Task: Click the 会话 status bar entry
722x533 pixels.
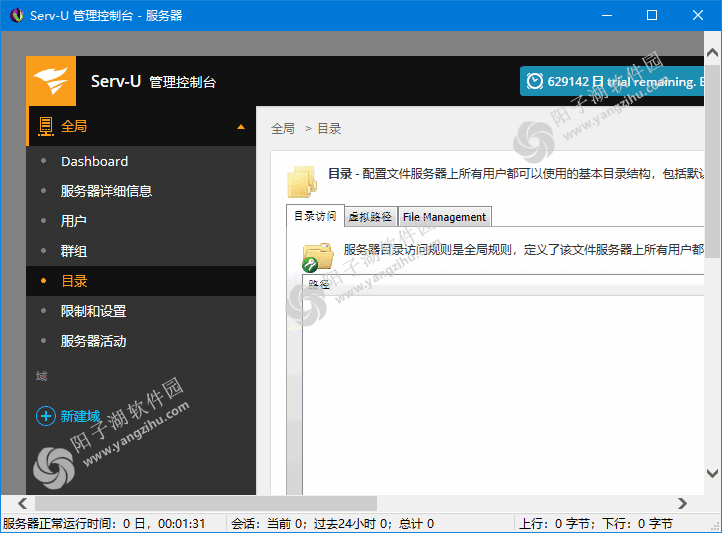Action: pos(332,523)
